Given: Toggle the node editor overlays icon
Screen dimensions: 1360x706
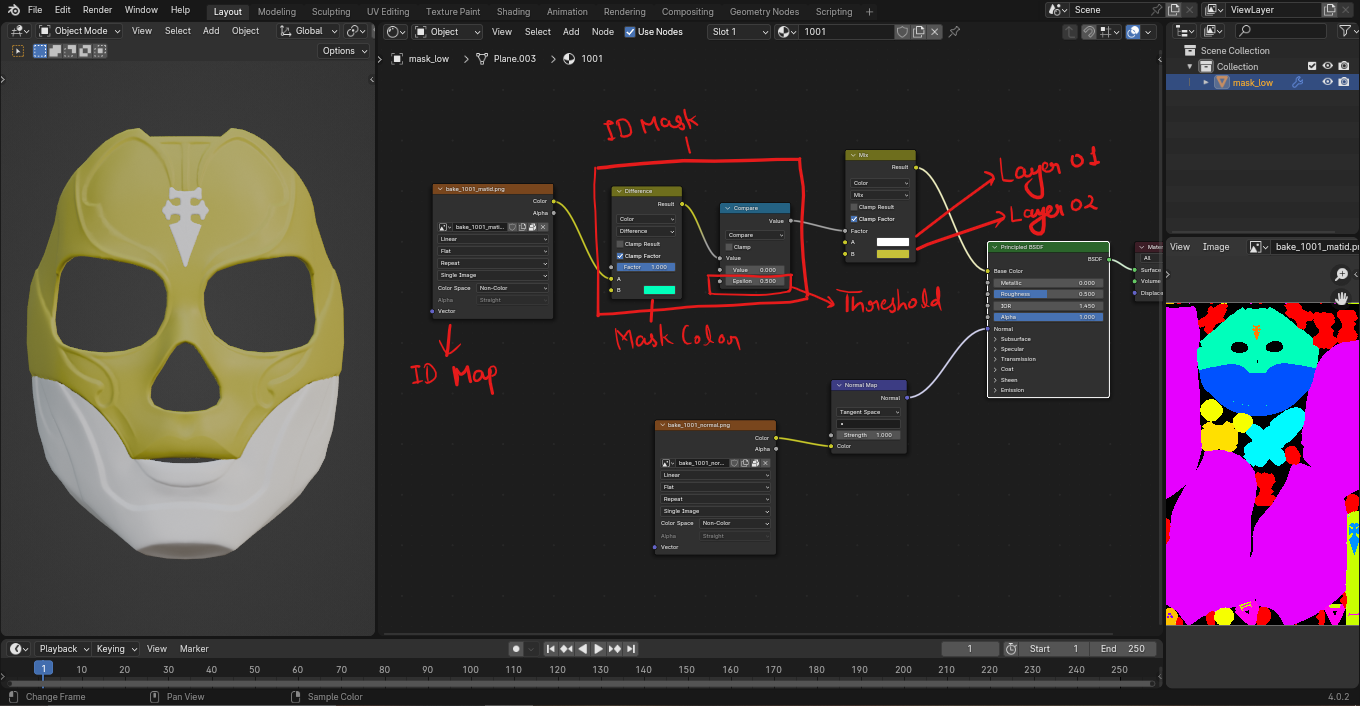Looking at the screenshot, I should (1134, 32).
